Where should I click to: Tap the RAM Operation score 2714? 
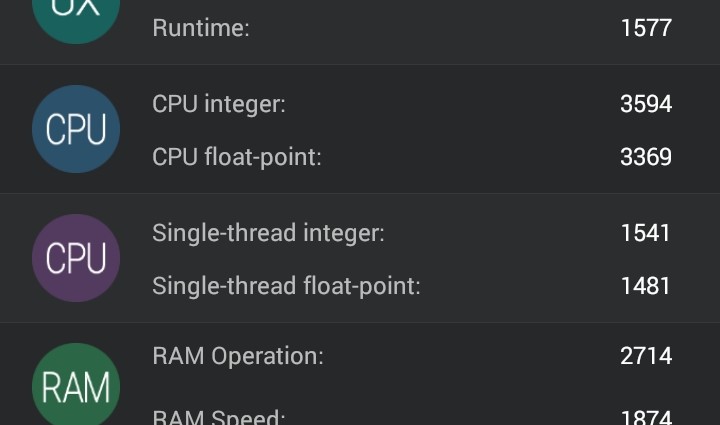[x=645, y=356]
